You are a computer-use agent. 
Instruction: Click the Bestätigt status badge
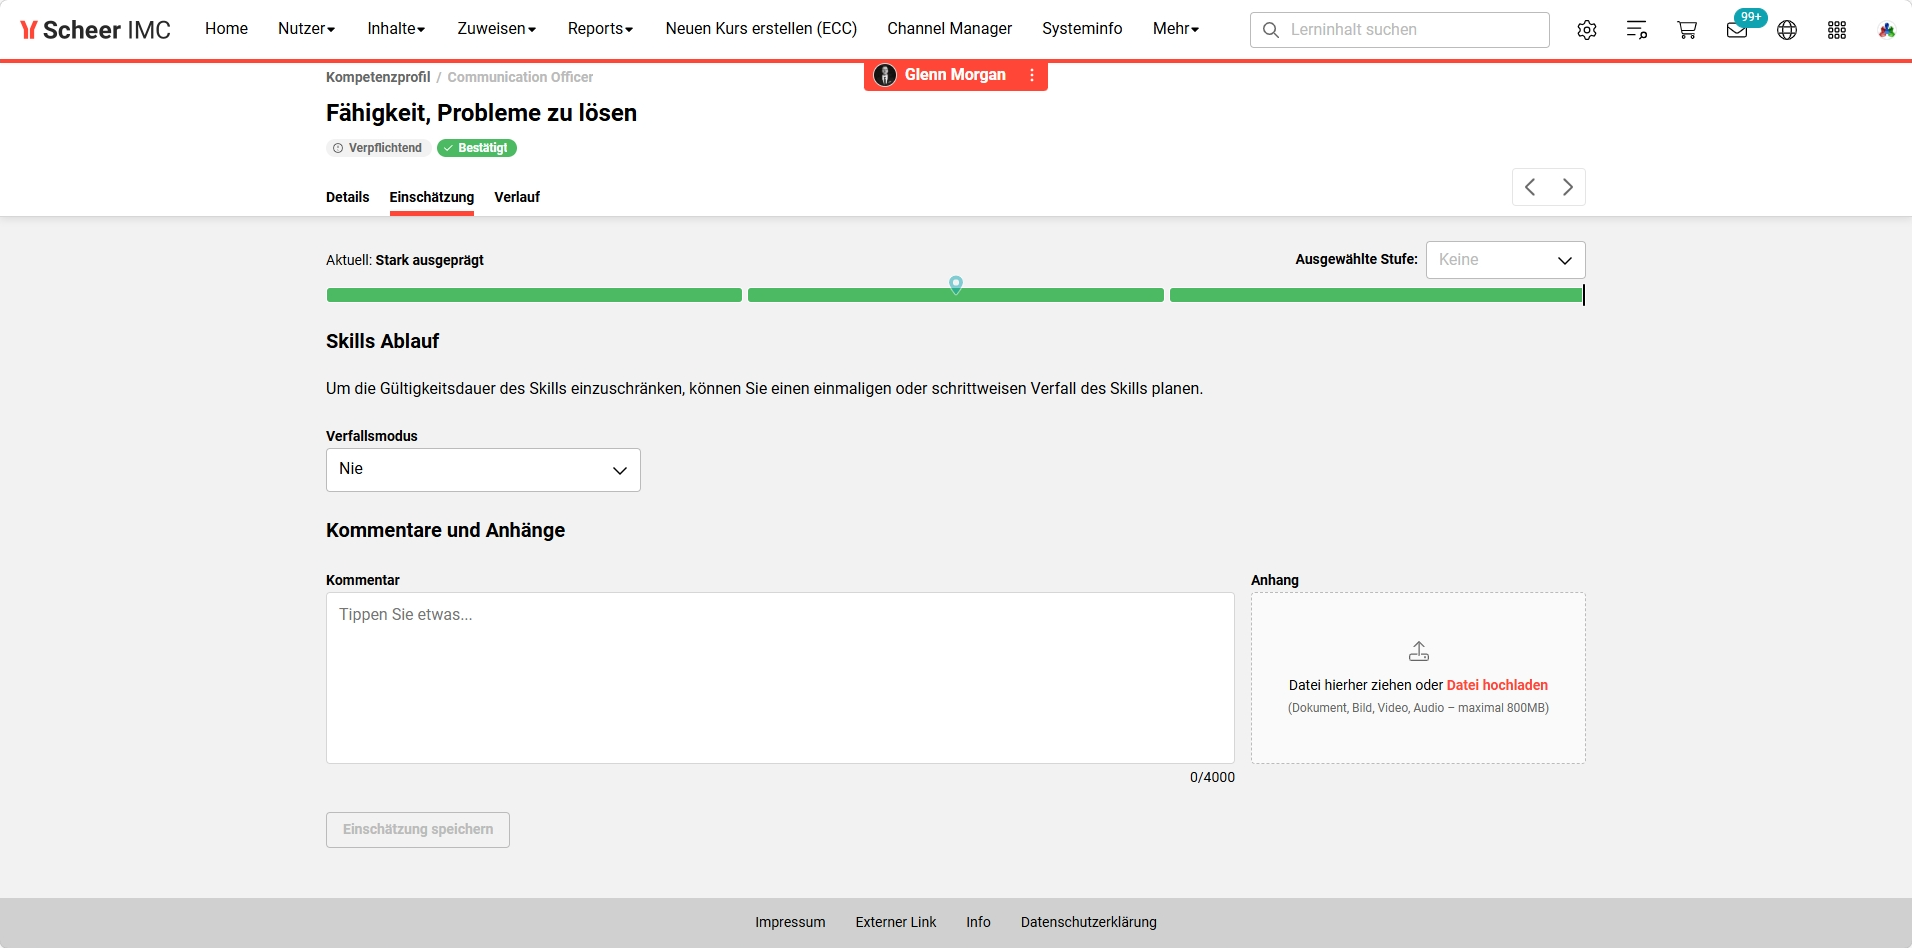tap(477, 148)
